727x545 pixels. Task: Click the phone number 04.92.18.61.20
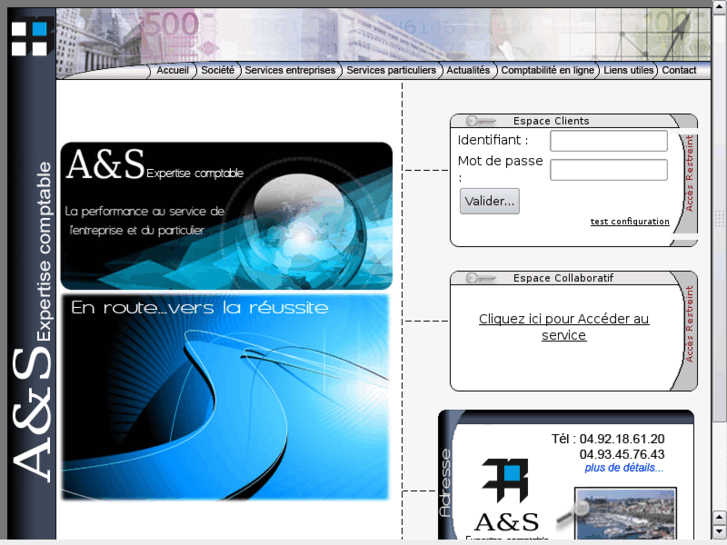[x=622, y=439]
